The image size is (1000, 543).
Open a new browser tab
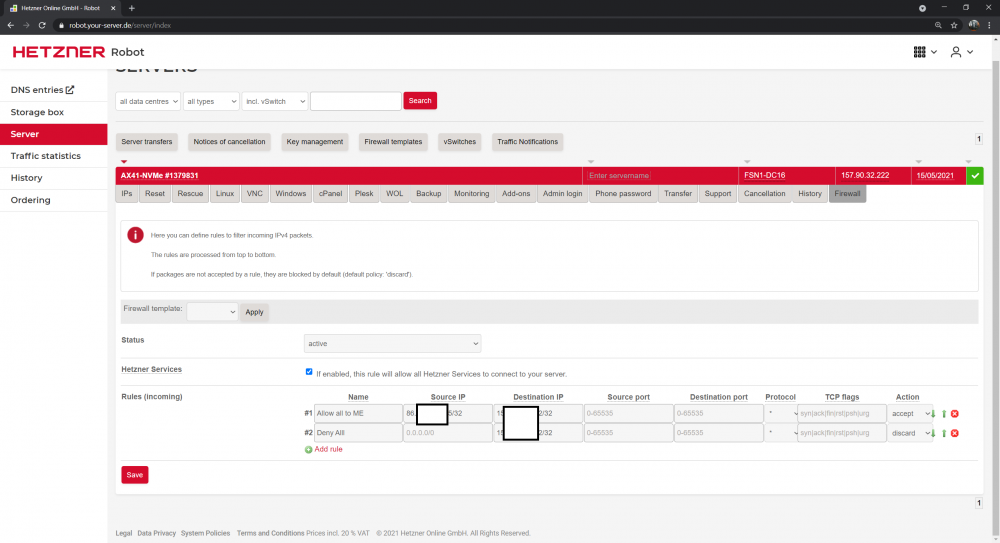(131, 8)
